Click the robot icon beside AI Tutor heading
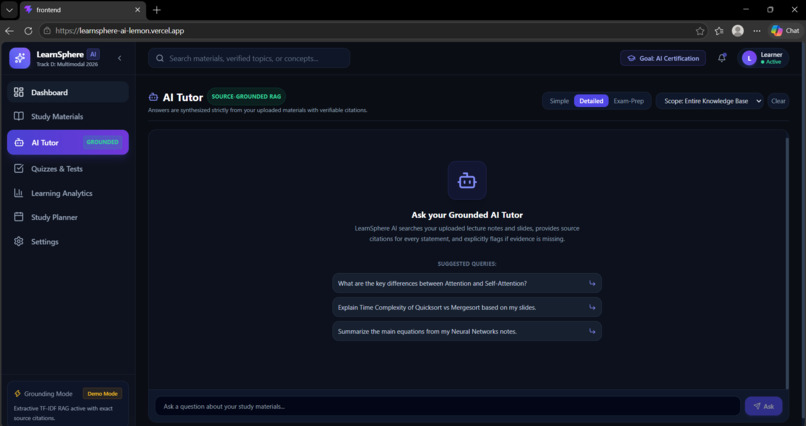 coord(153,97)
